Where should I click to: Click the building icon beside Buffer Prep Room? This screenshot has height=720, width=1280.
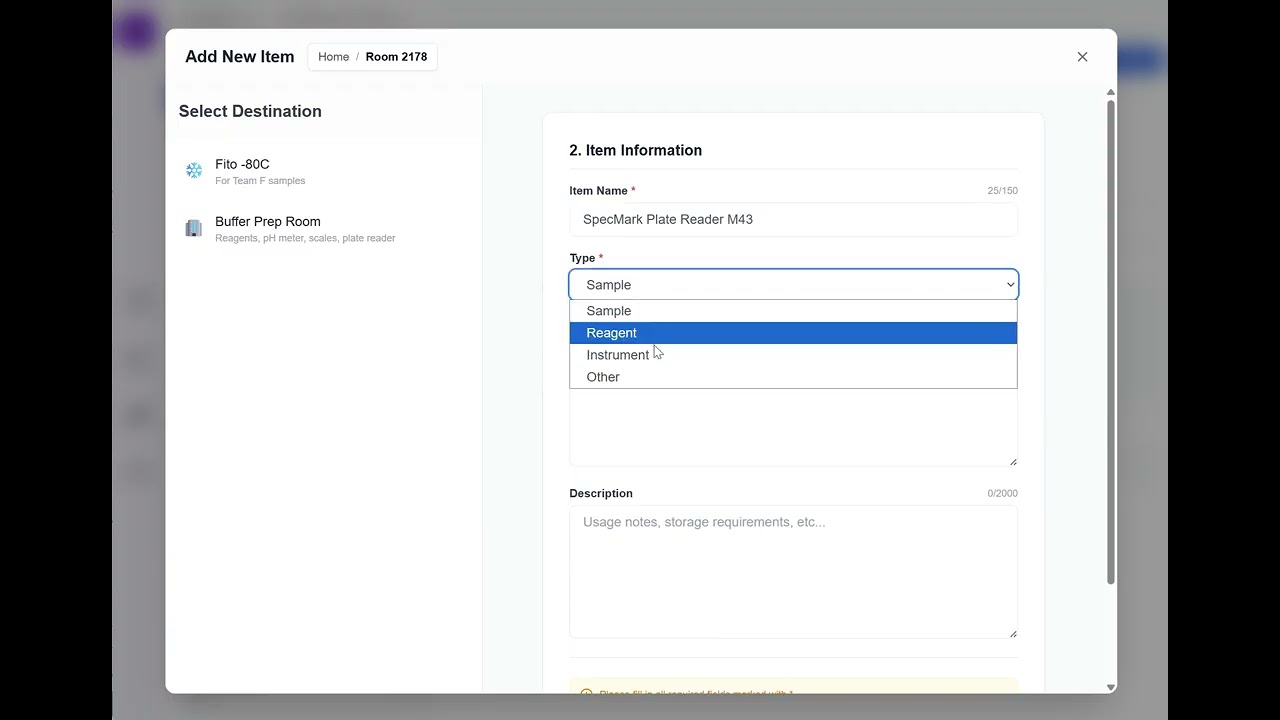tap(194, 229)
